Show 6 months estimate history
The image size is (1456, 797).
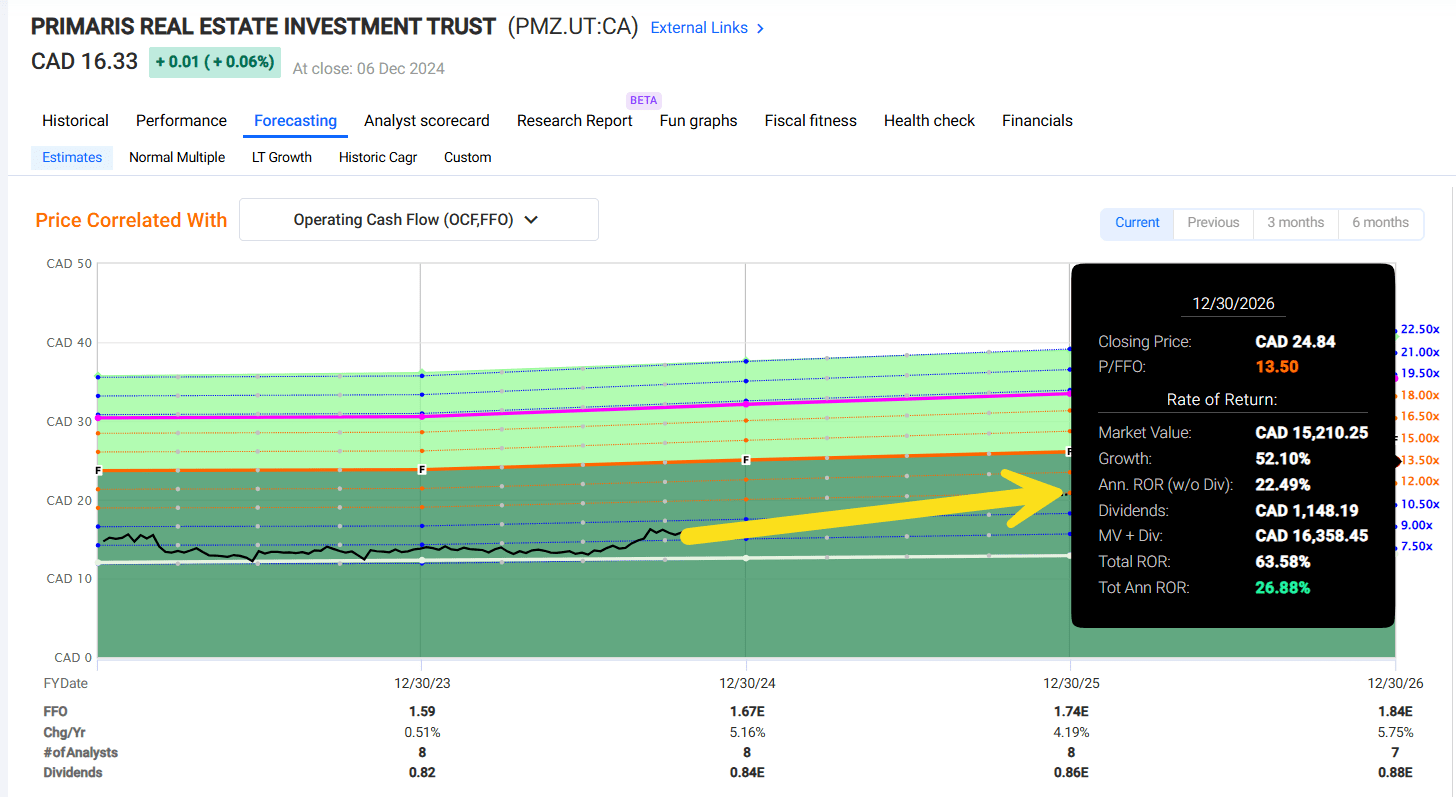click(1380, 224)
